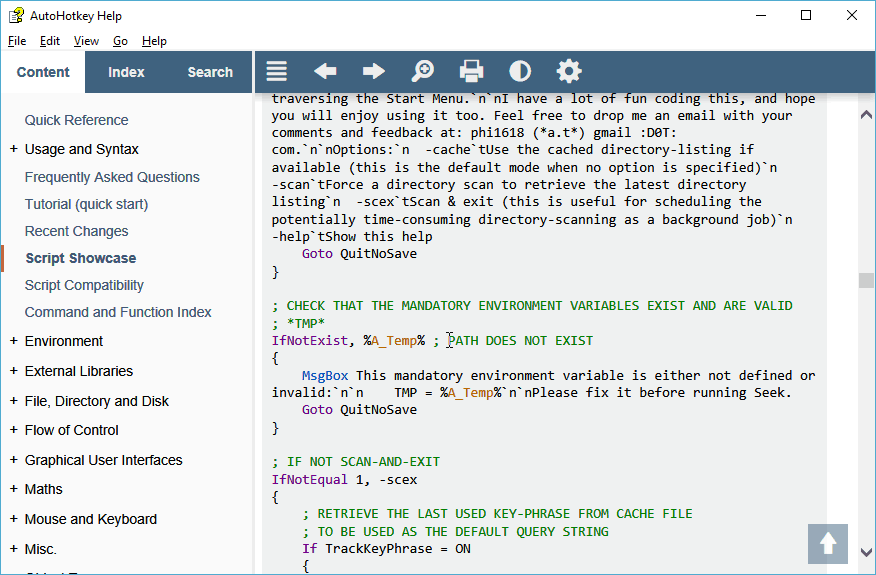Open the Quick Reference page
This screenshot has height=575, width=876.
[76, 120]
